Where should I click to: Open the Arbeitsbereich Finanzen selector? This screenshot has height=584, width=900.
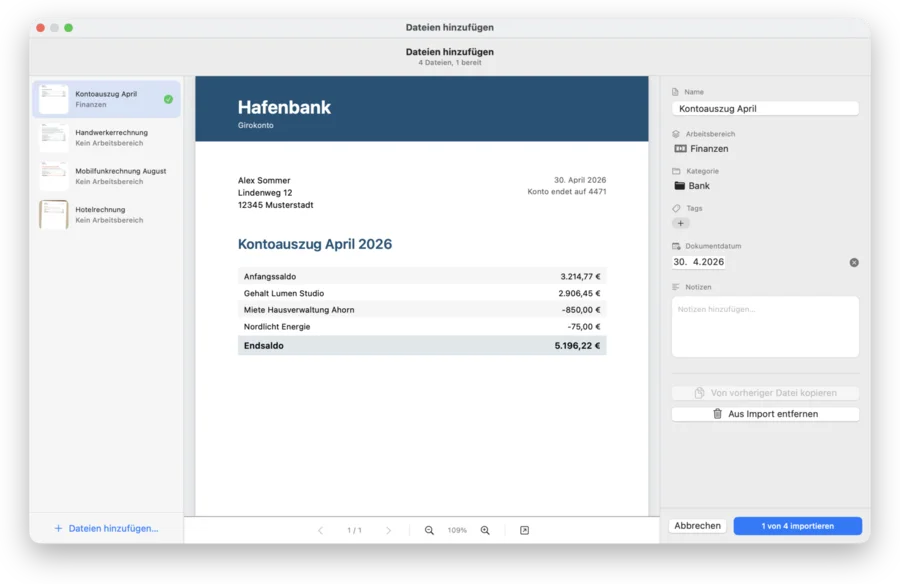click(701, 149)
